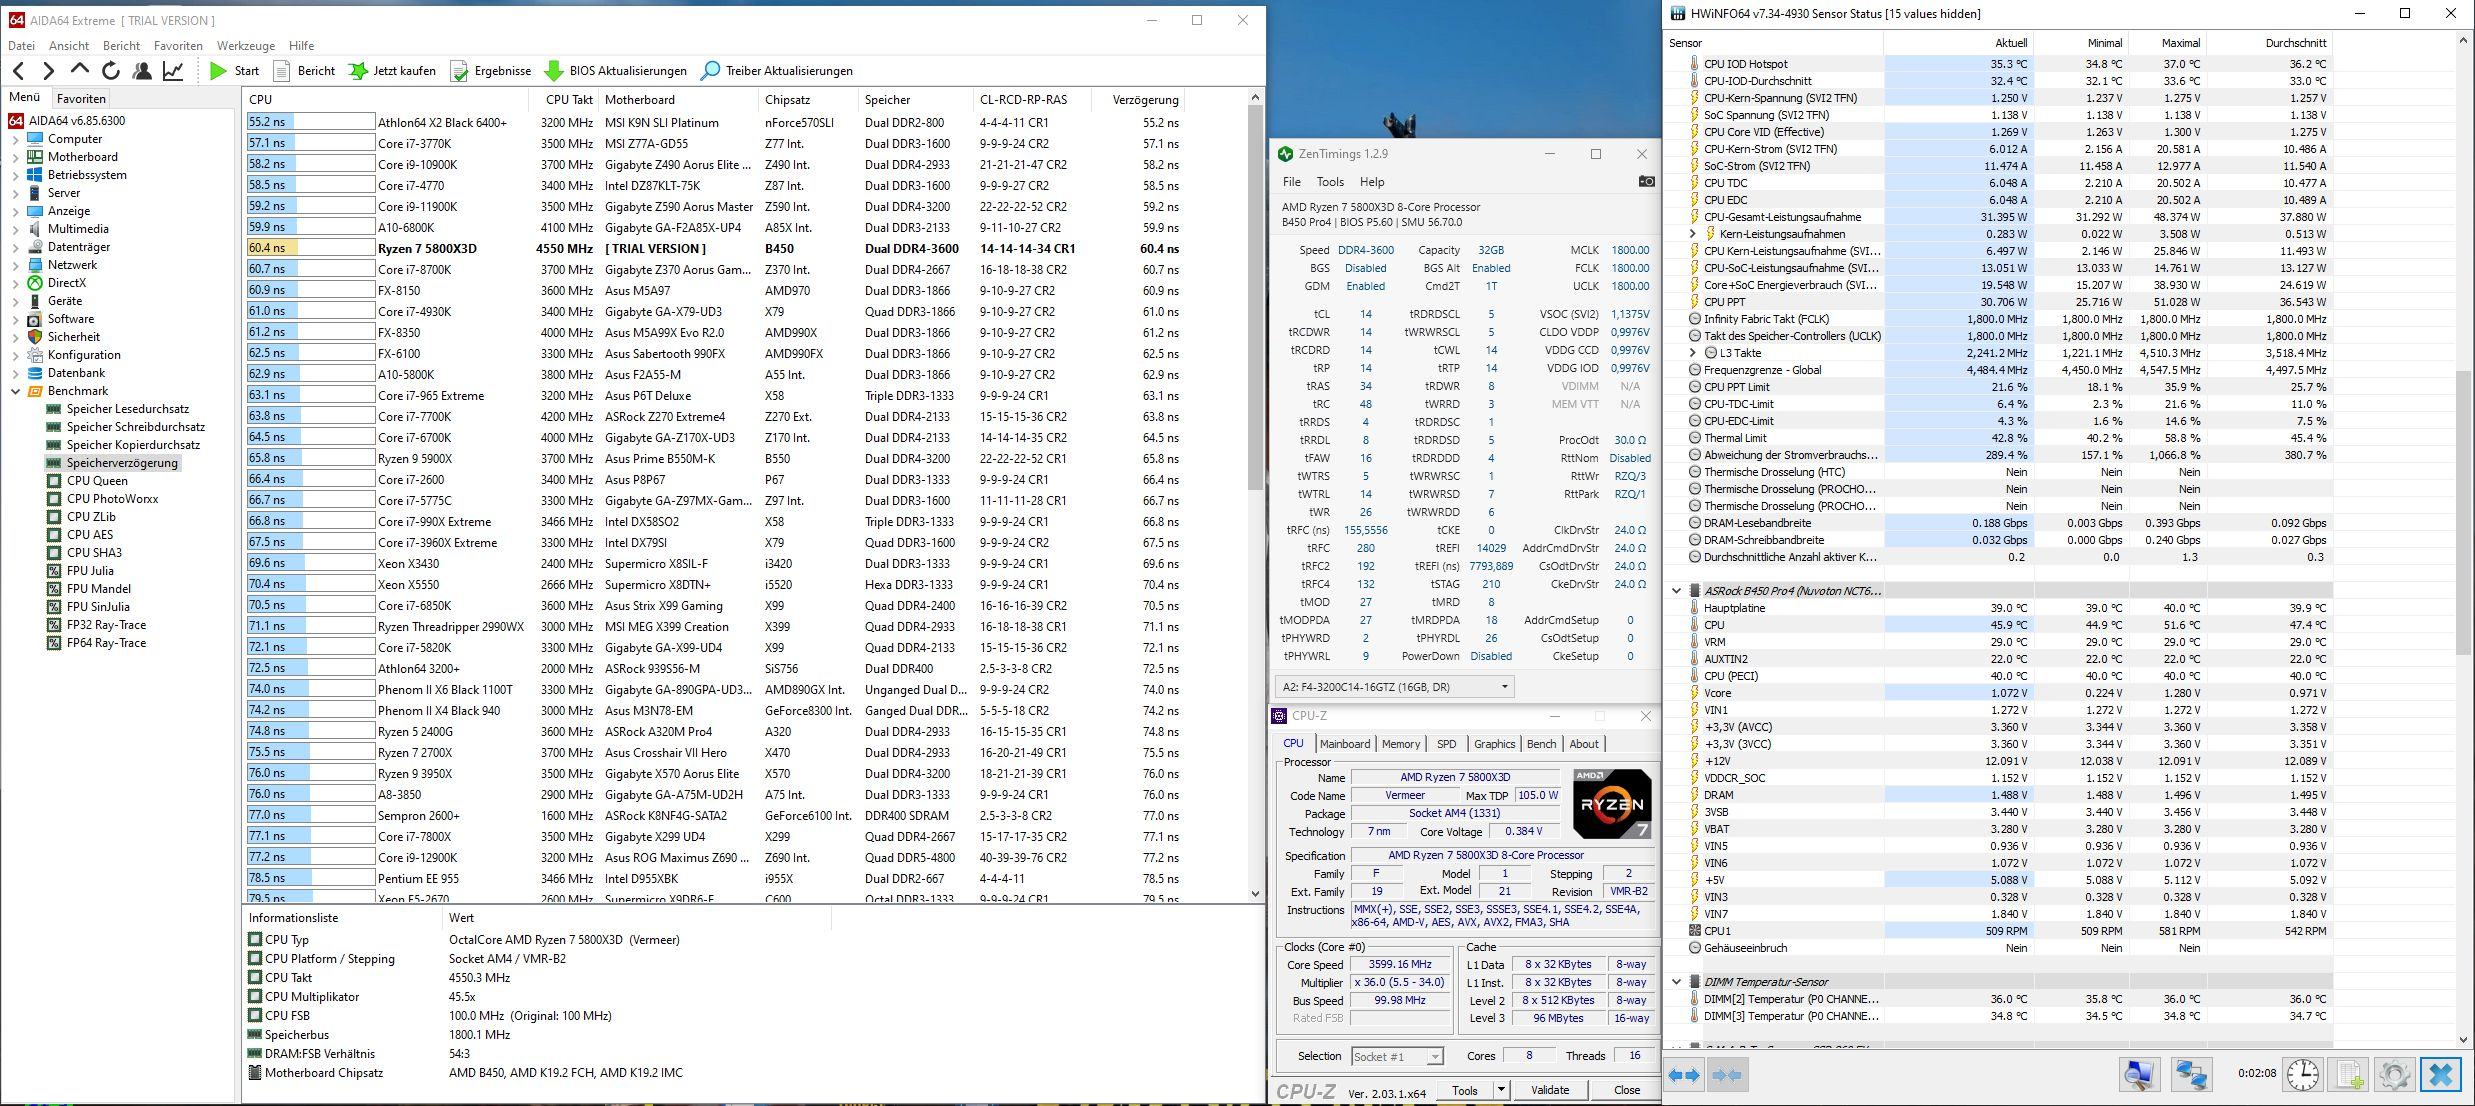Click CPU-Z Tools button
2475x1106 pixels.
point(1465,1090)
